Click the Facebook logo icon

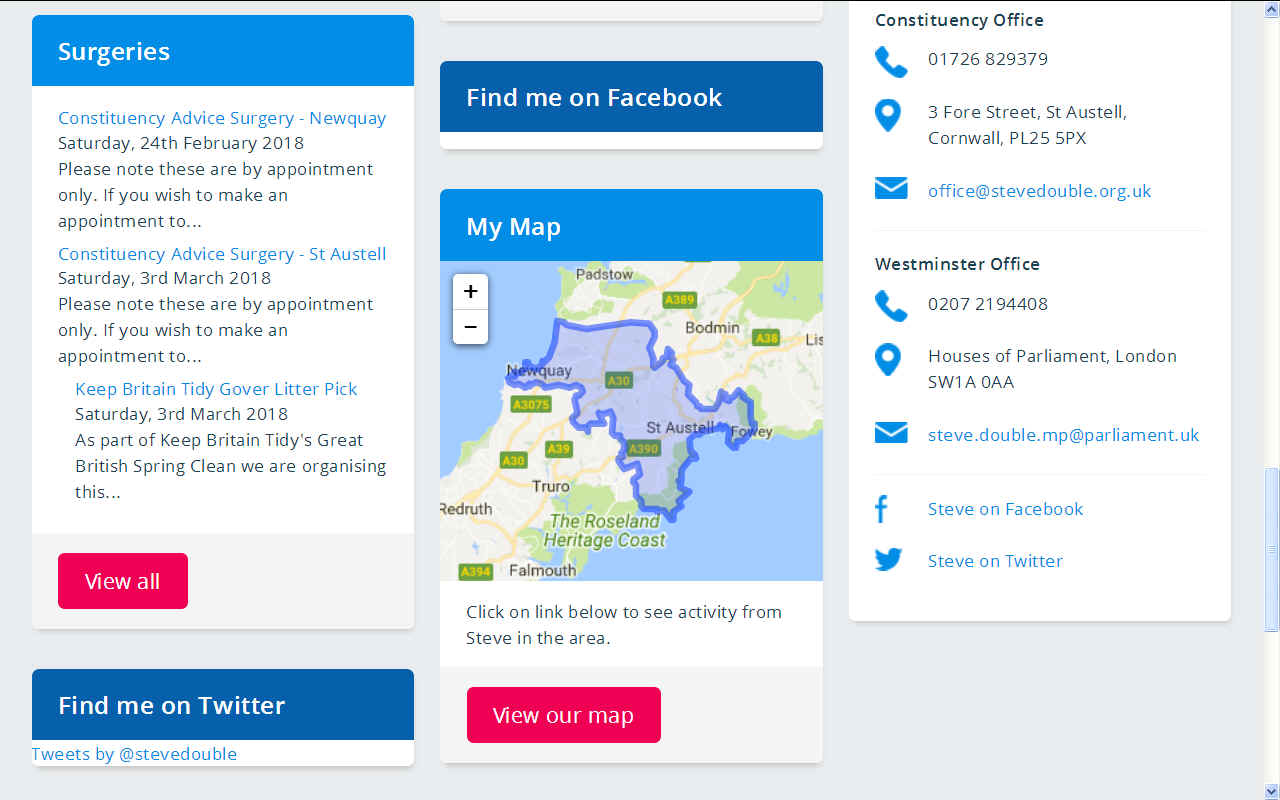pyautogui.click(x=881, y=509)
